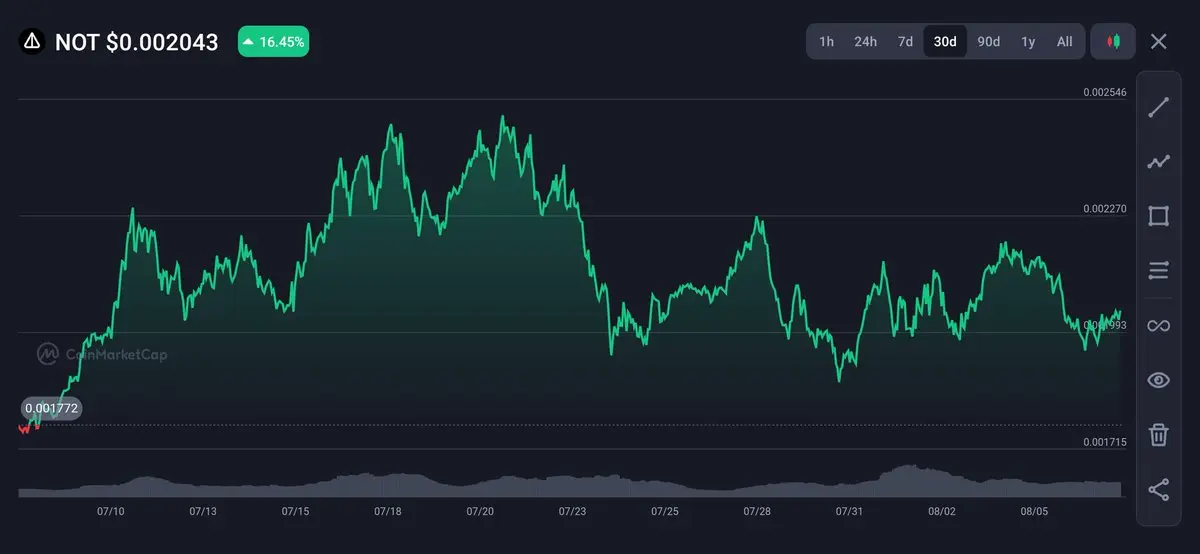Switch to the 1h timeframe
1200x554 pixels.
826,41
